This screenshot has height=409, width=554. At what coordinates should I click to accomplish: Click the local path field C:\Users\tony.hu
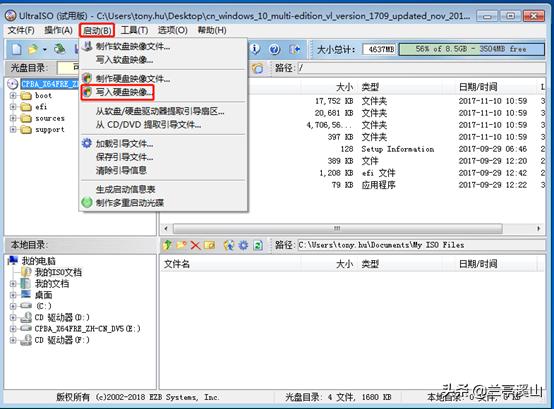pos(421,245)
